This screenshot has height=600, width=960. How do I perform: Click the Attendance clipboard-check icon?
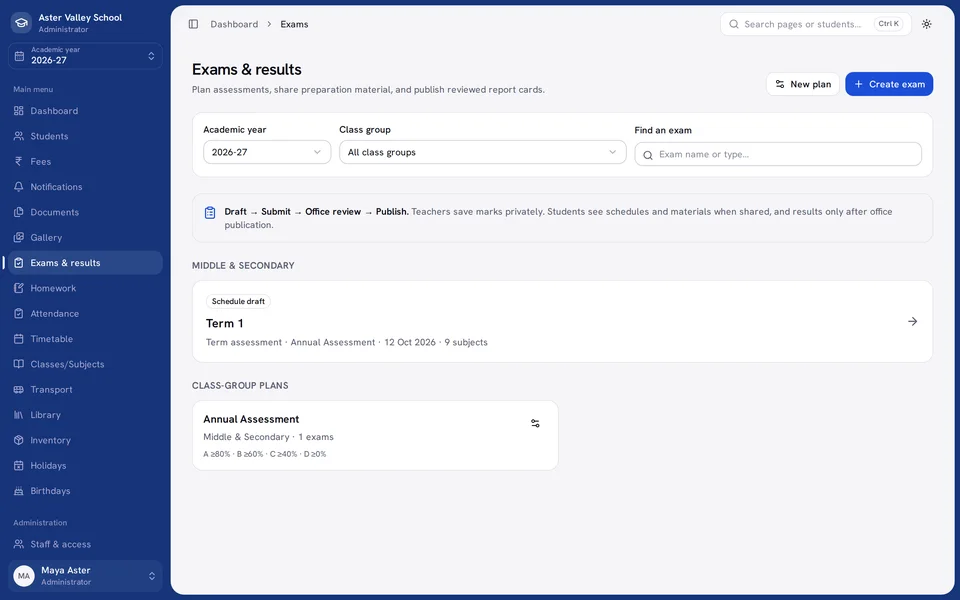tap(18, 313)
